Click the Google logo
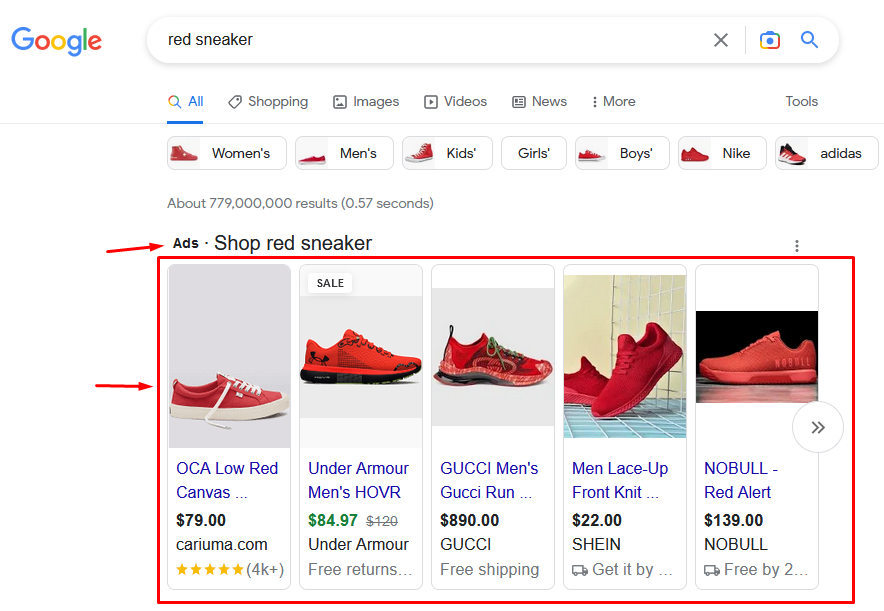This screenshot has height=611, width=884. tap(56, 41)
